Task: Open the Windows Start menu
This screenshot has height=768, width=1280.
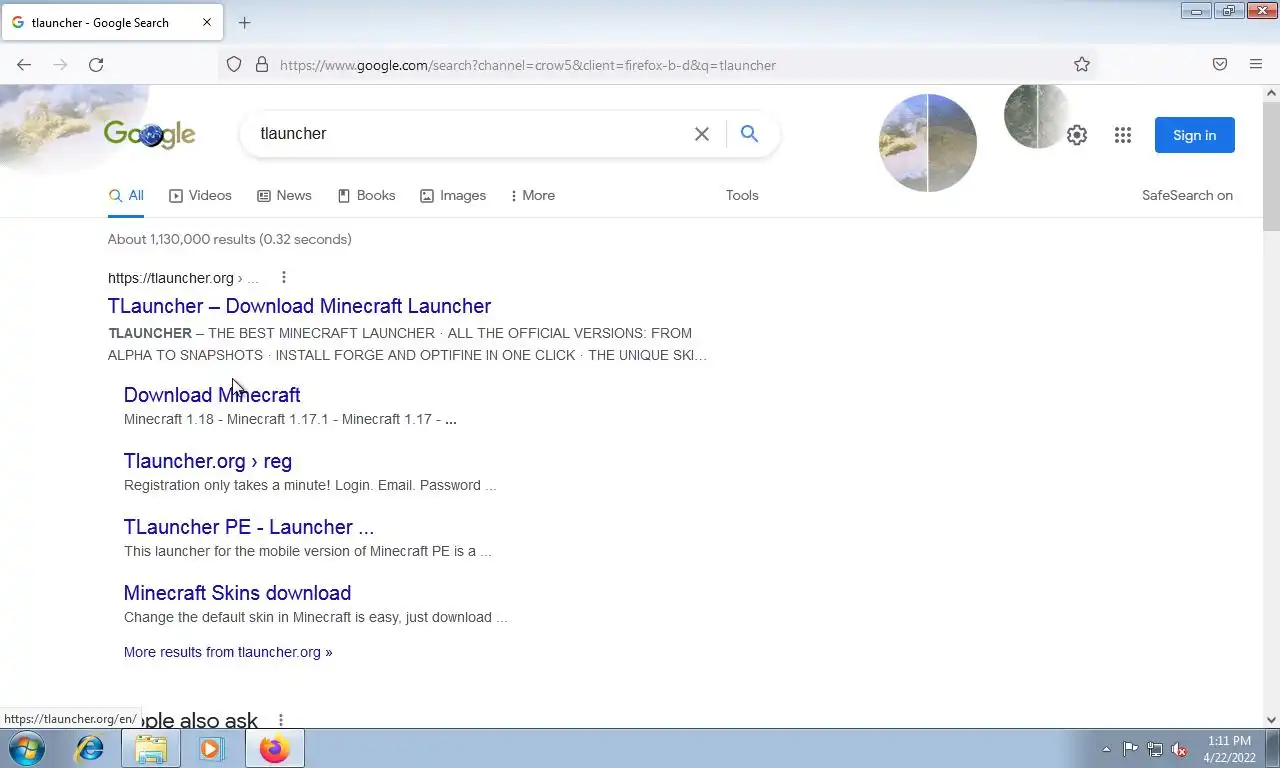Action: (27, 748)
